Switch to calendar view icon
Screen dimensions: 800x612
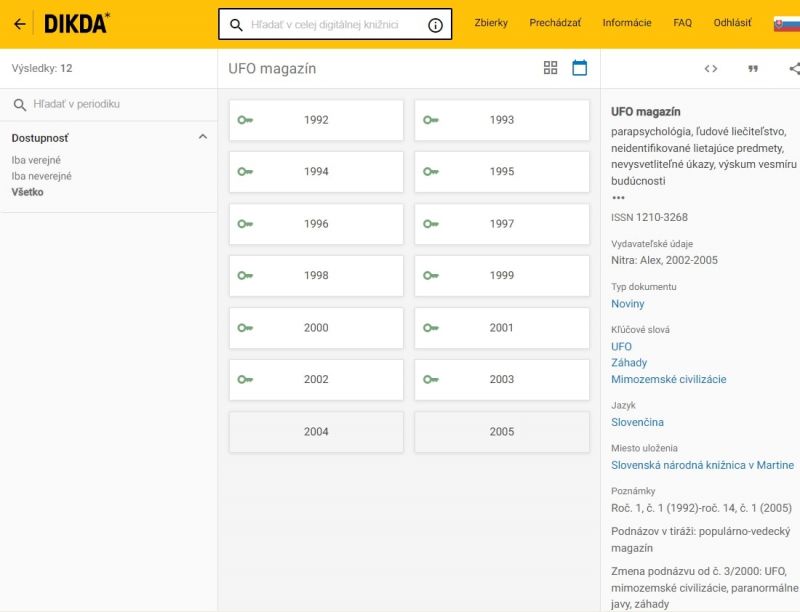[579, 68]
